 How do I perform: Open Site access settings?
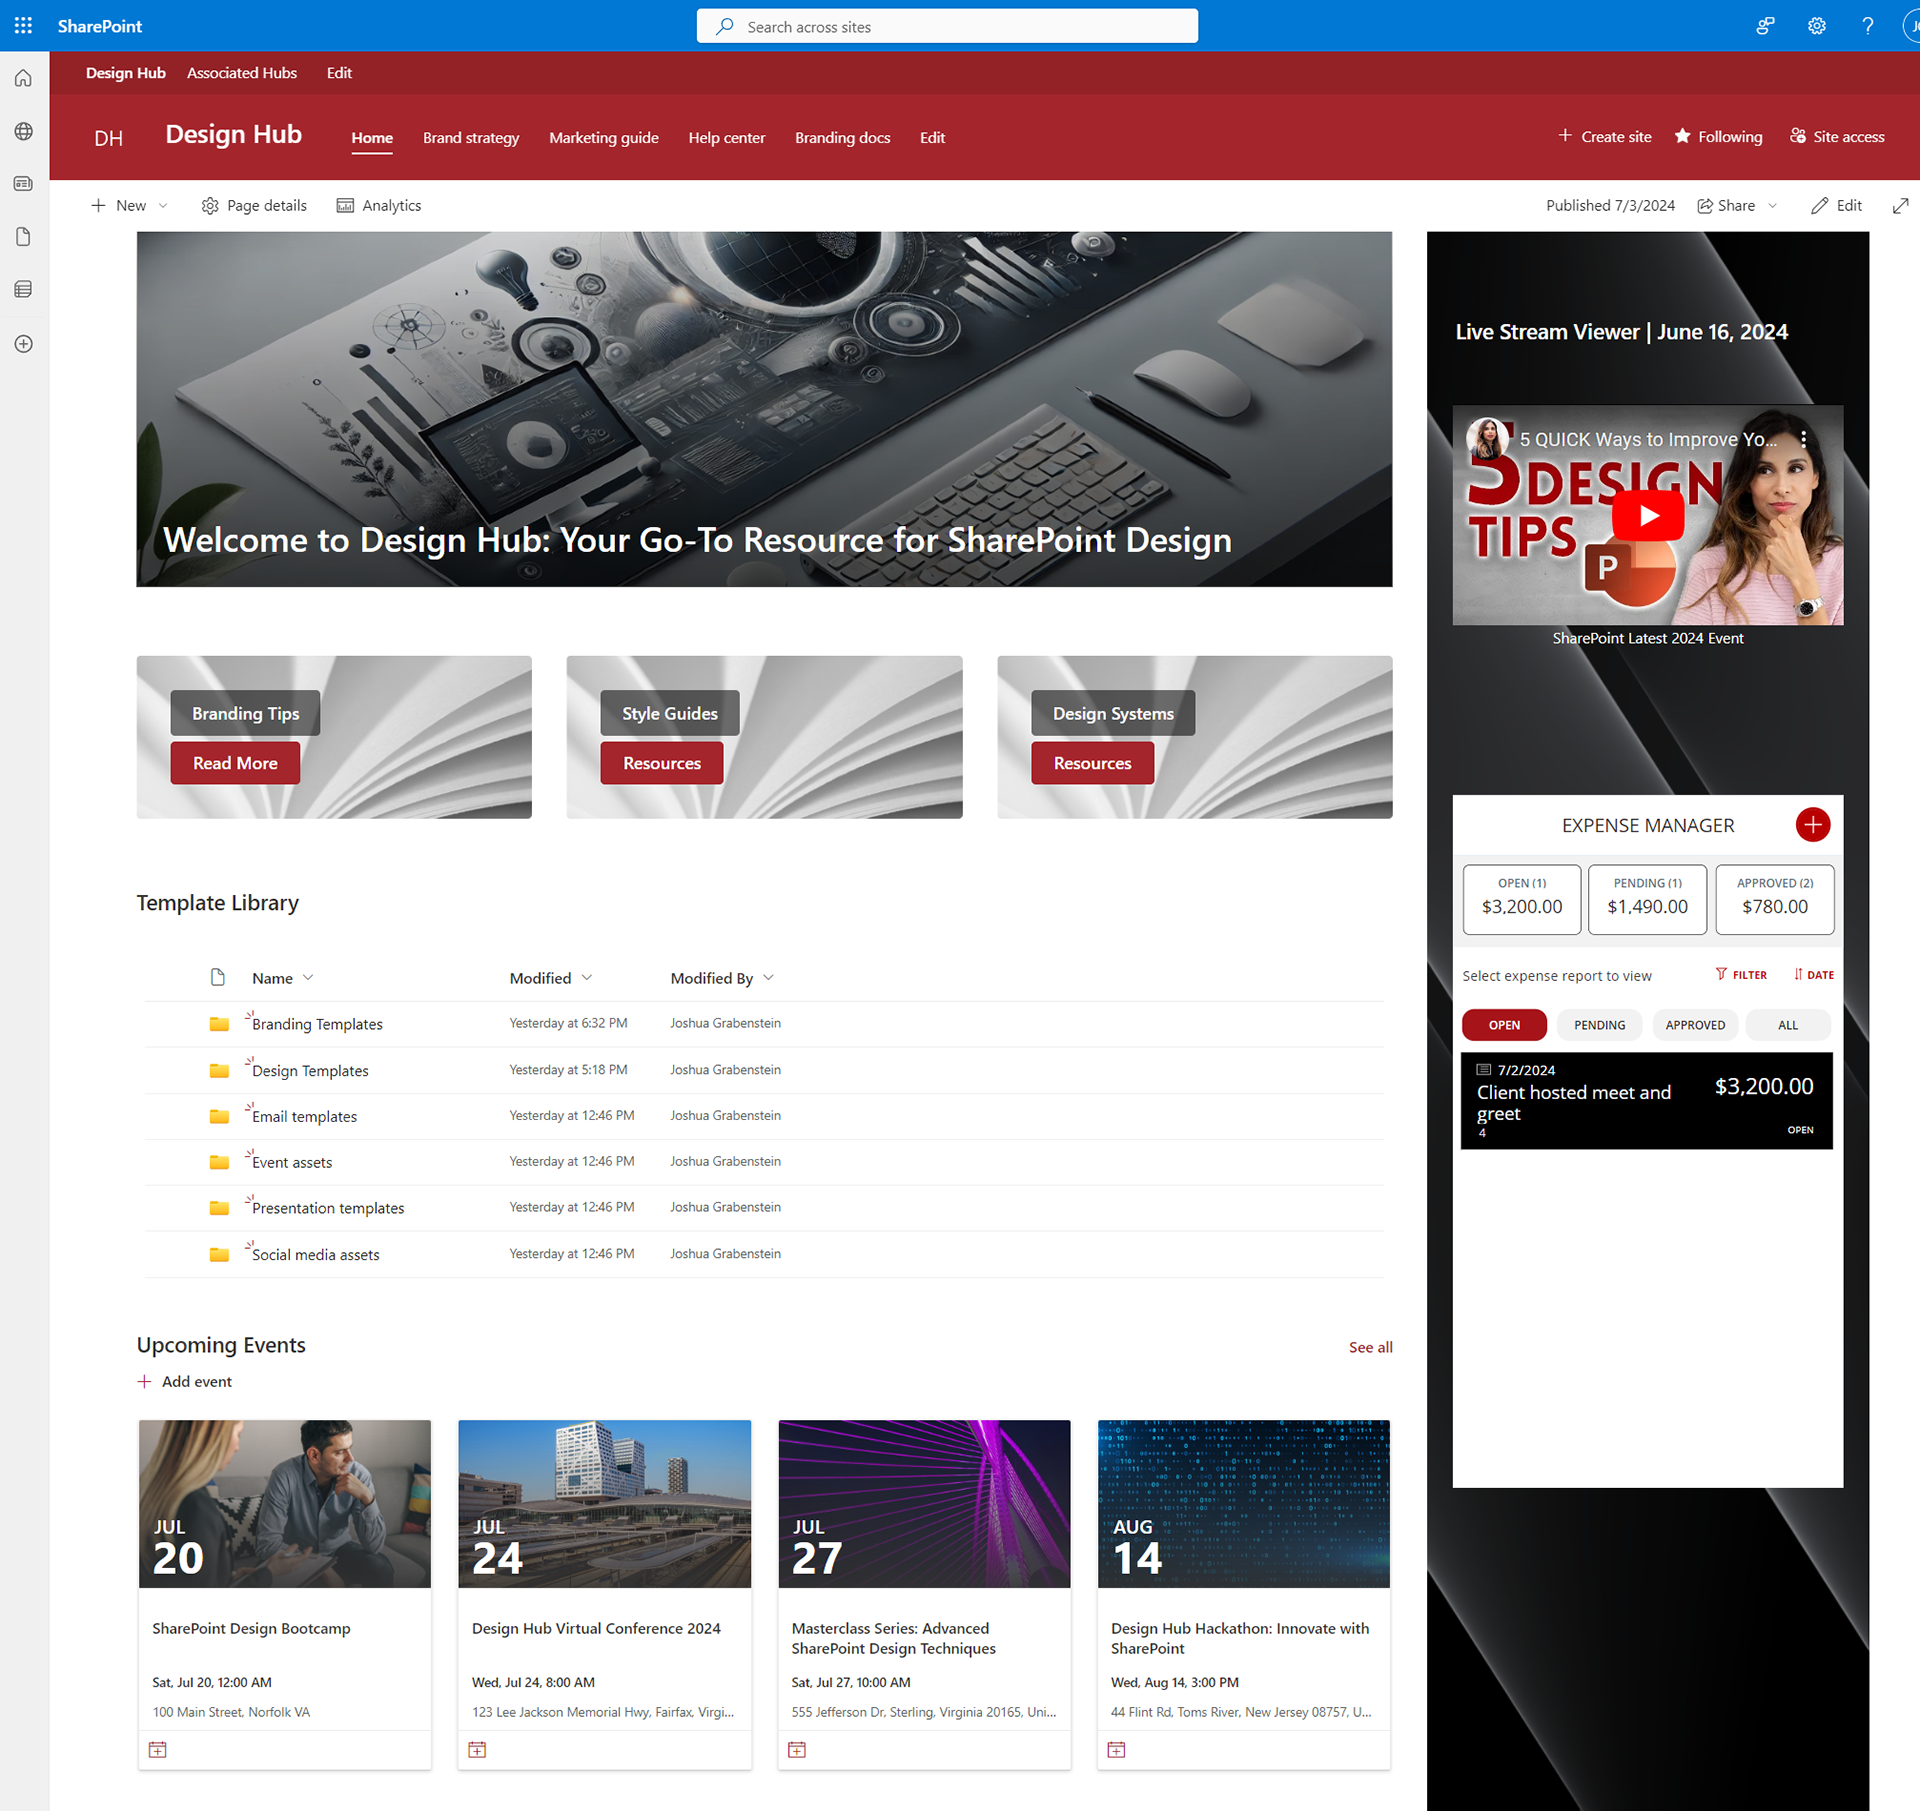1837,136
